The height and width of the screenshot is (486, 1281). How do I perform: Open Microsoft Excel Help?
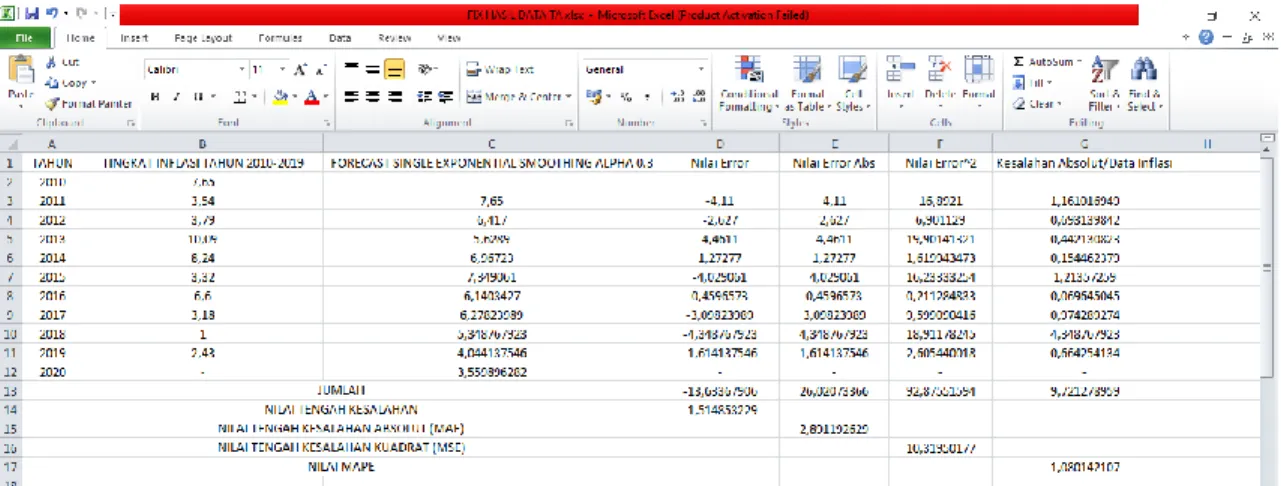(1206, 37)
